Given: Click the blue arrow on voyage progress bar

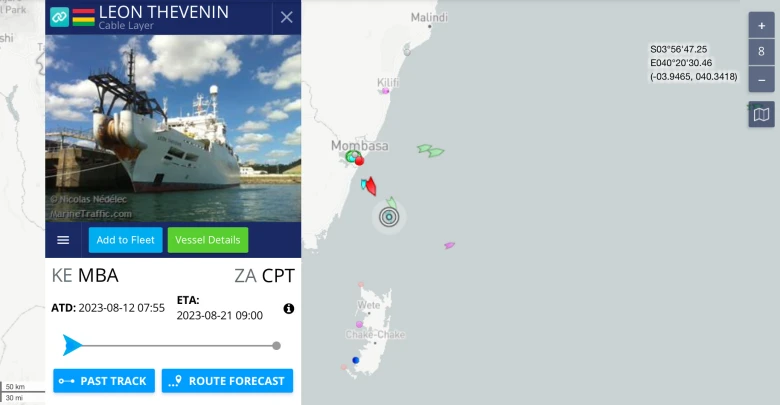Looking at the screenshot, I should pos(72,345).
